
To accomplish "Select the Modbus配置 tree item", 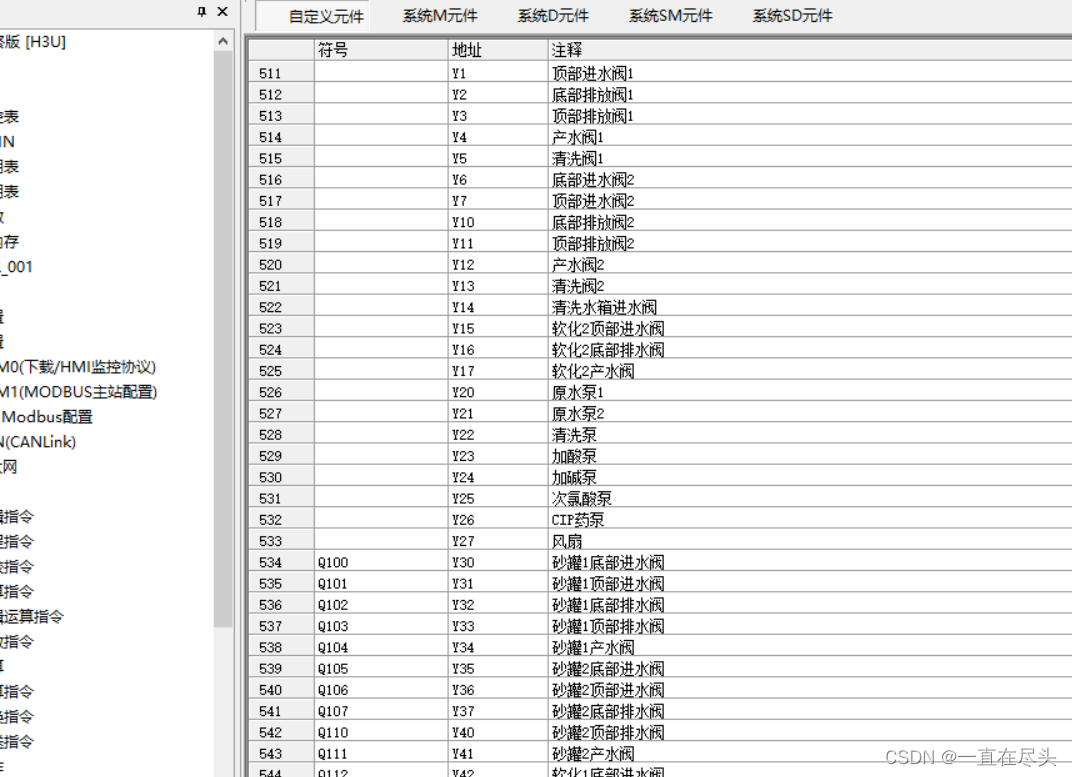I will coord(47,417).
